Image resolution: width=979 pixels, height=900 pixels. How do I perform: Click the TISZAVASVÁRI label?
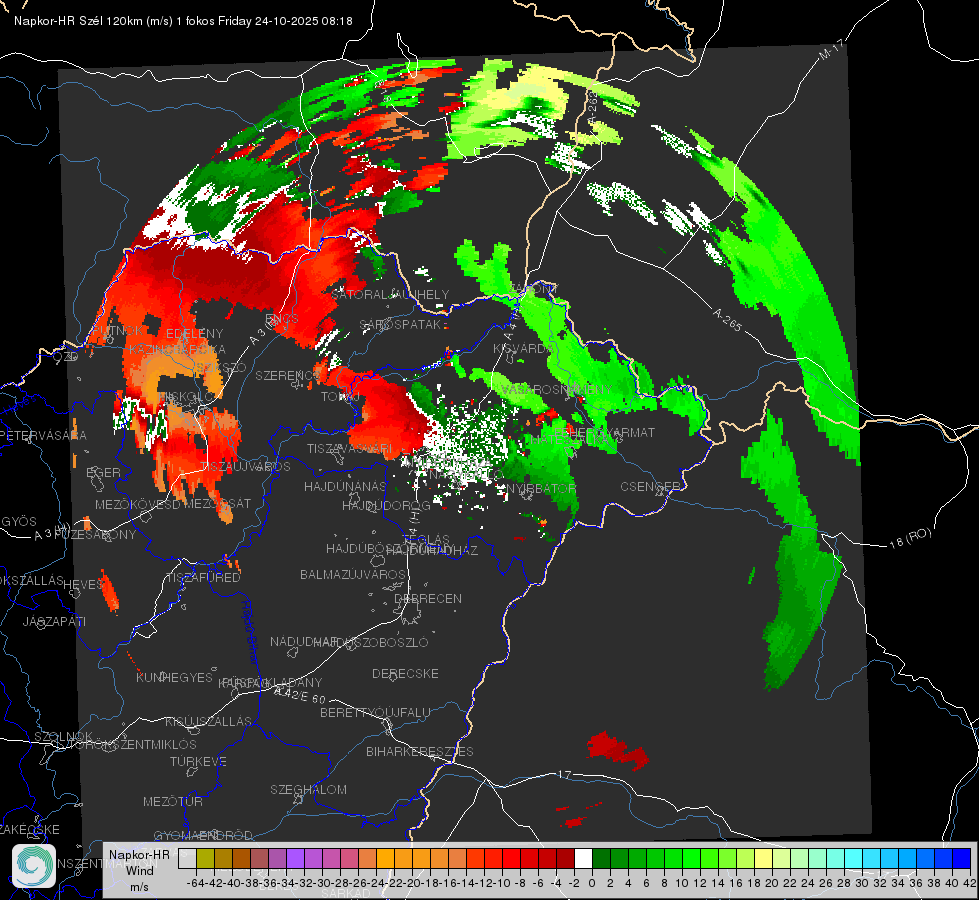tap(350, 448)
